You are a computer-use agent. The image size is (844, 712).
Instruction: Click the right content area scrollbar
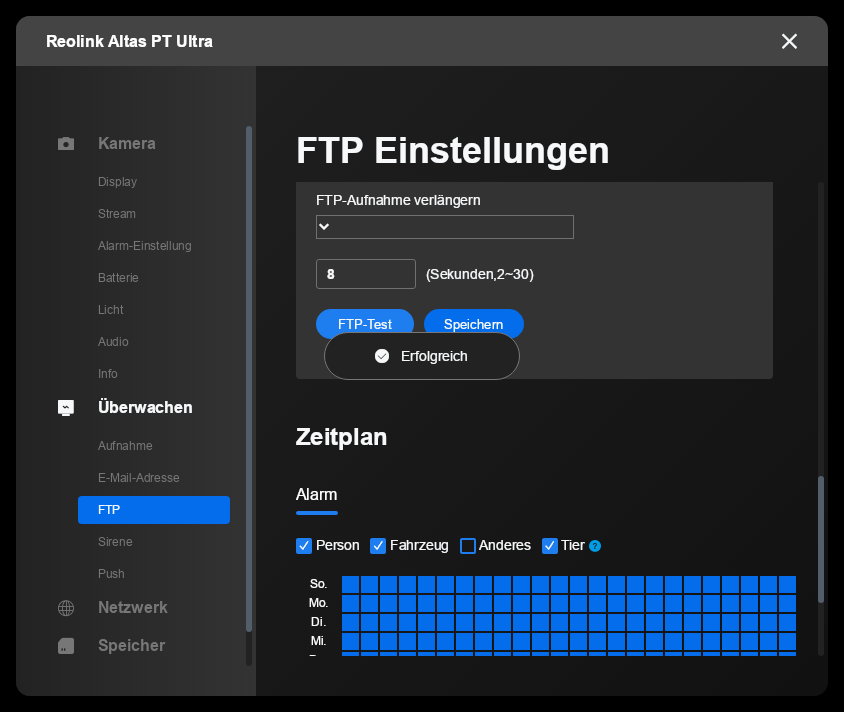click(x=821, y=538)
